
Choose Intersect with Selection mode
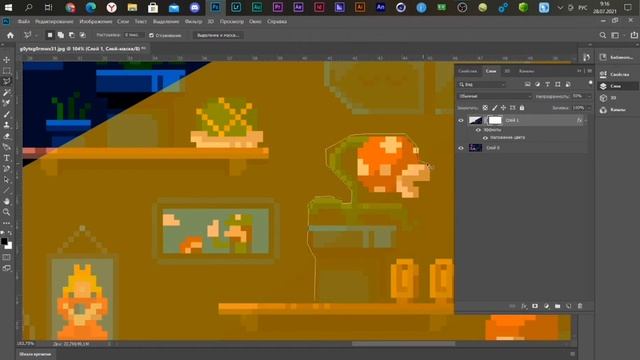tap(82, 36)
